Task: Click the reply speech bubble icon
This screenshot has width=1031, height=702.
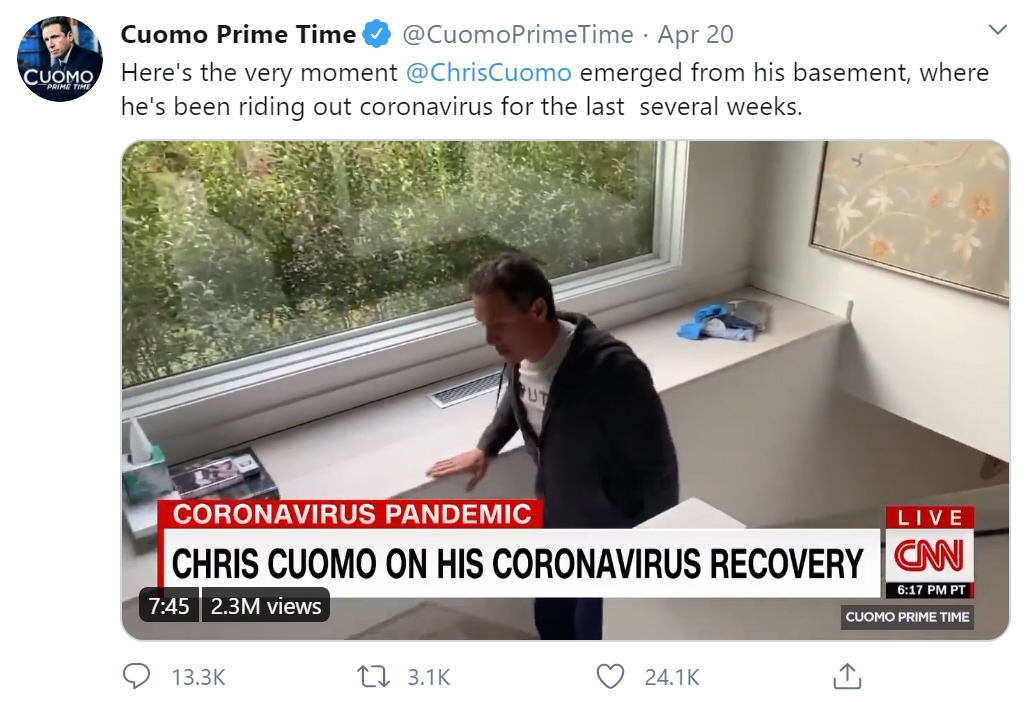Action: [x=136, y=676]
